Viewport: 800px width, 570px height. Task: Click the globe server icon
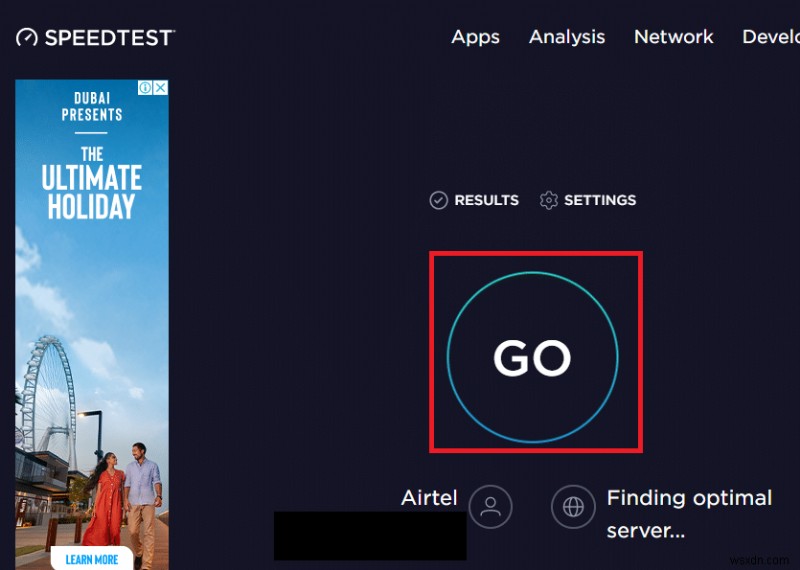tap(573, 507)
